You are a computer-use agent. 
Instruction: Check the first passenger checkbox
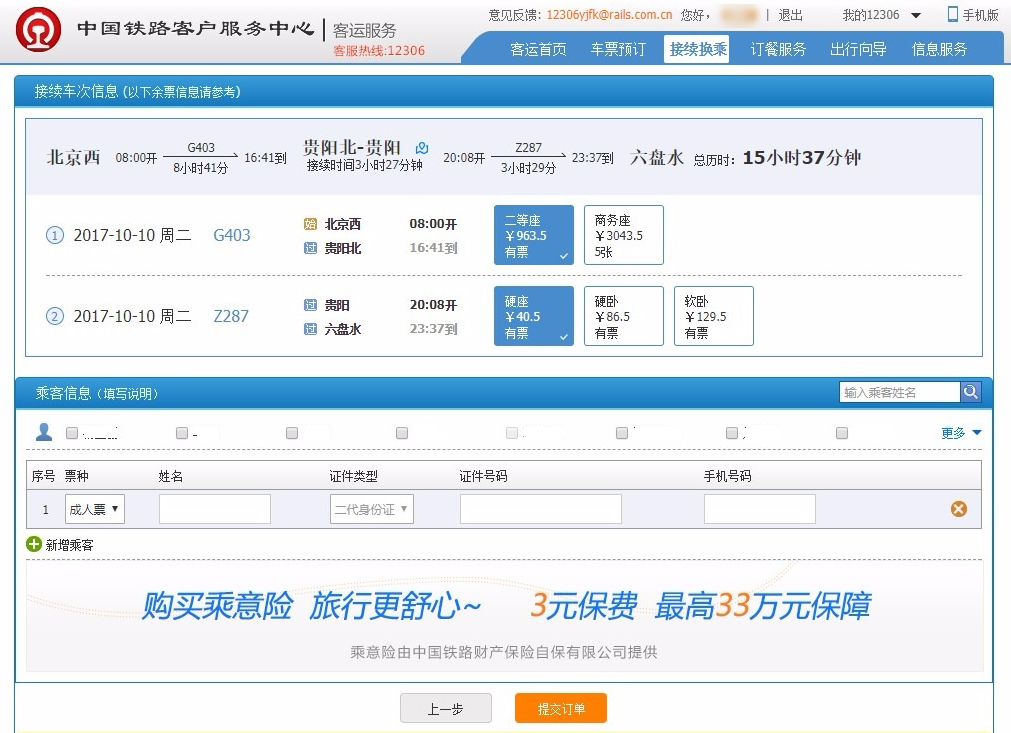coord(70,432)
